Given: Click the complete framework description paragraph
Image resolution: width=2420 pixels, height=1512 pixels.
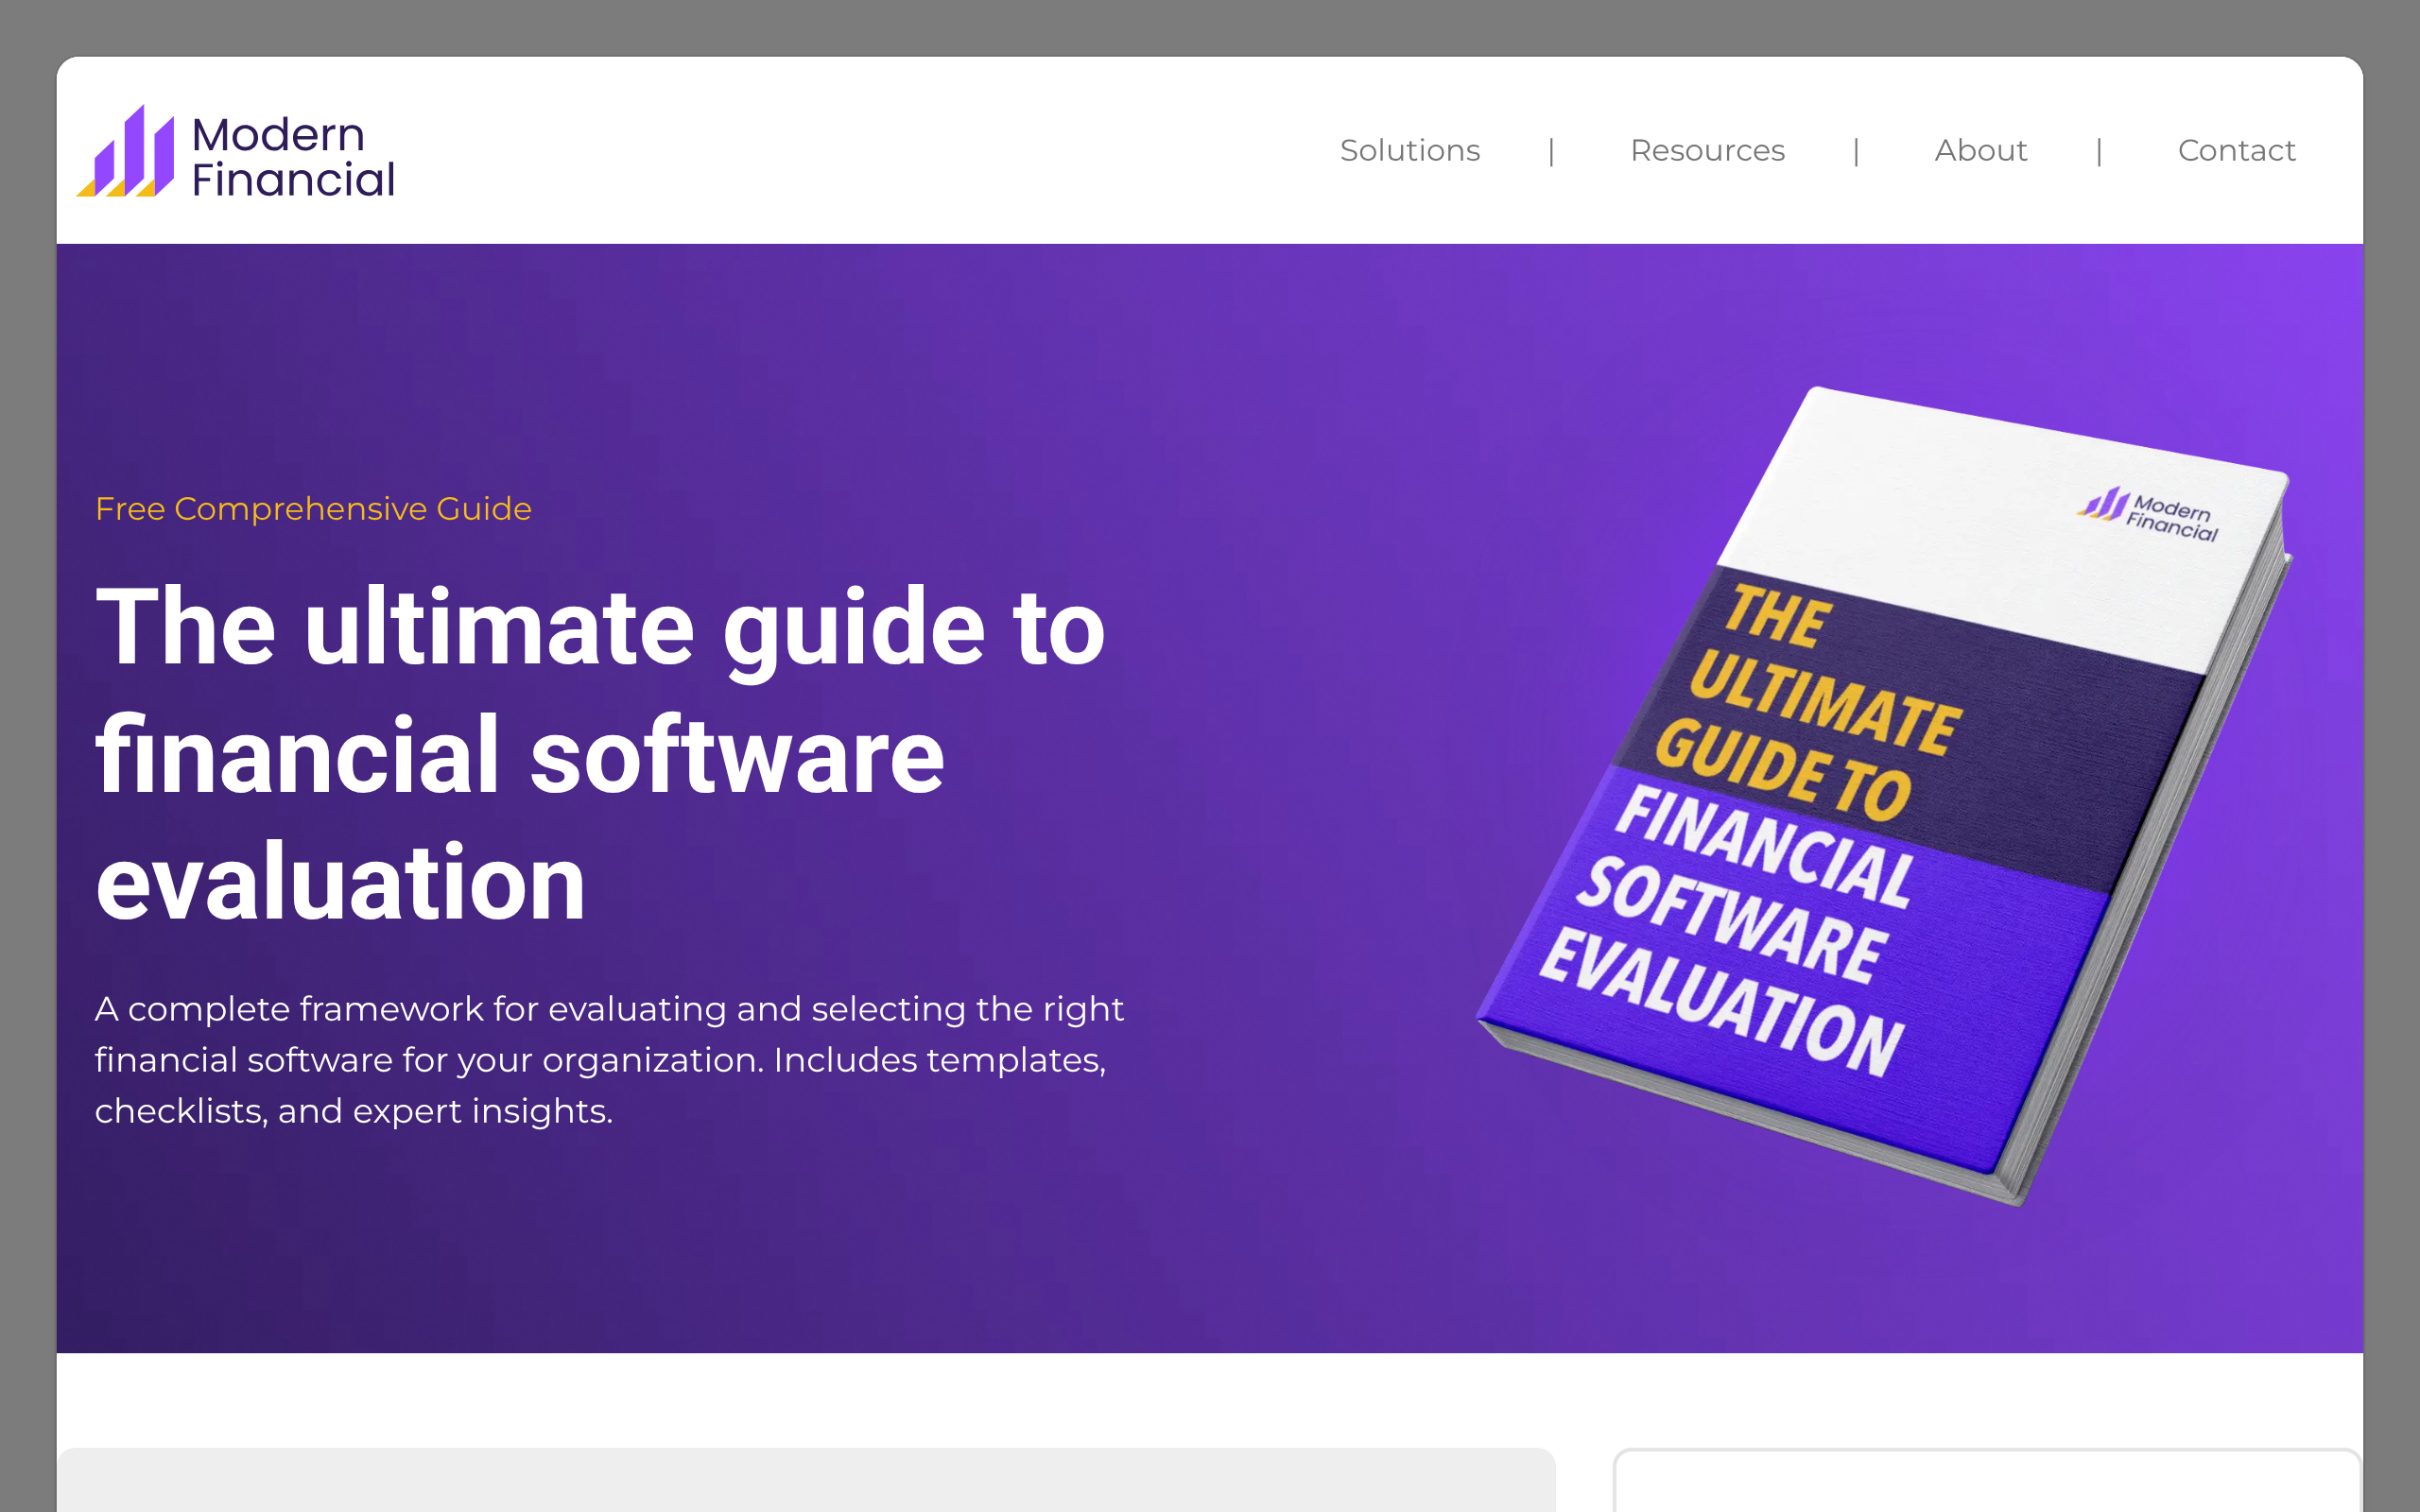Looking at the screenshot, I should [609, 1059].
